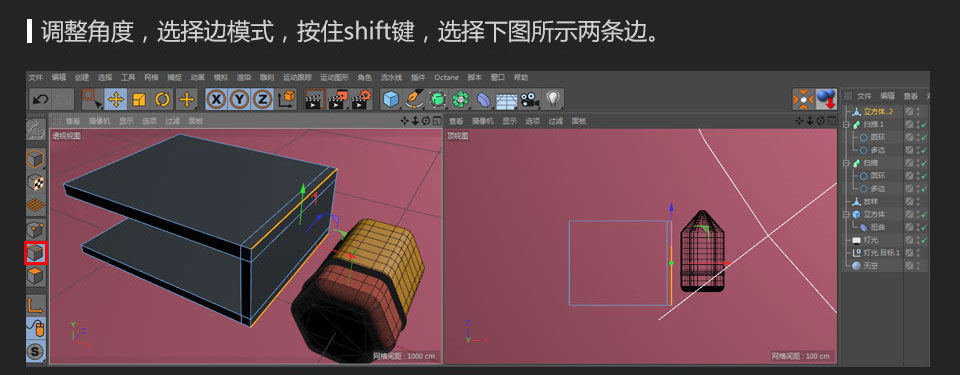Open the 帮助 menu

click(520, 78)
